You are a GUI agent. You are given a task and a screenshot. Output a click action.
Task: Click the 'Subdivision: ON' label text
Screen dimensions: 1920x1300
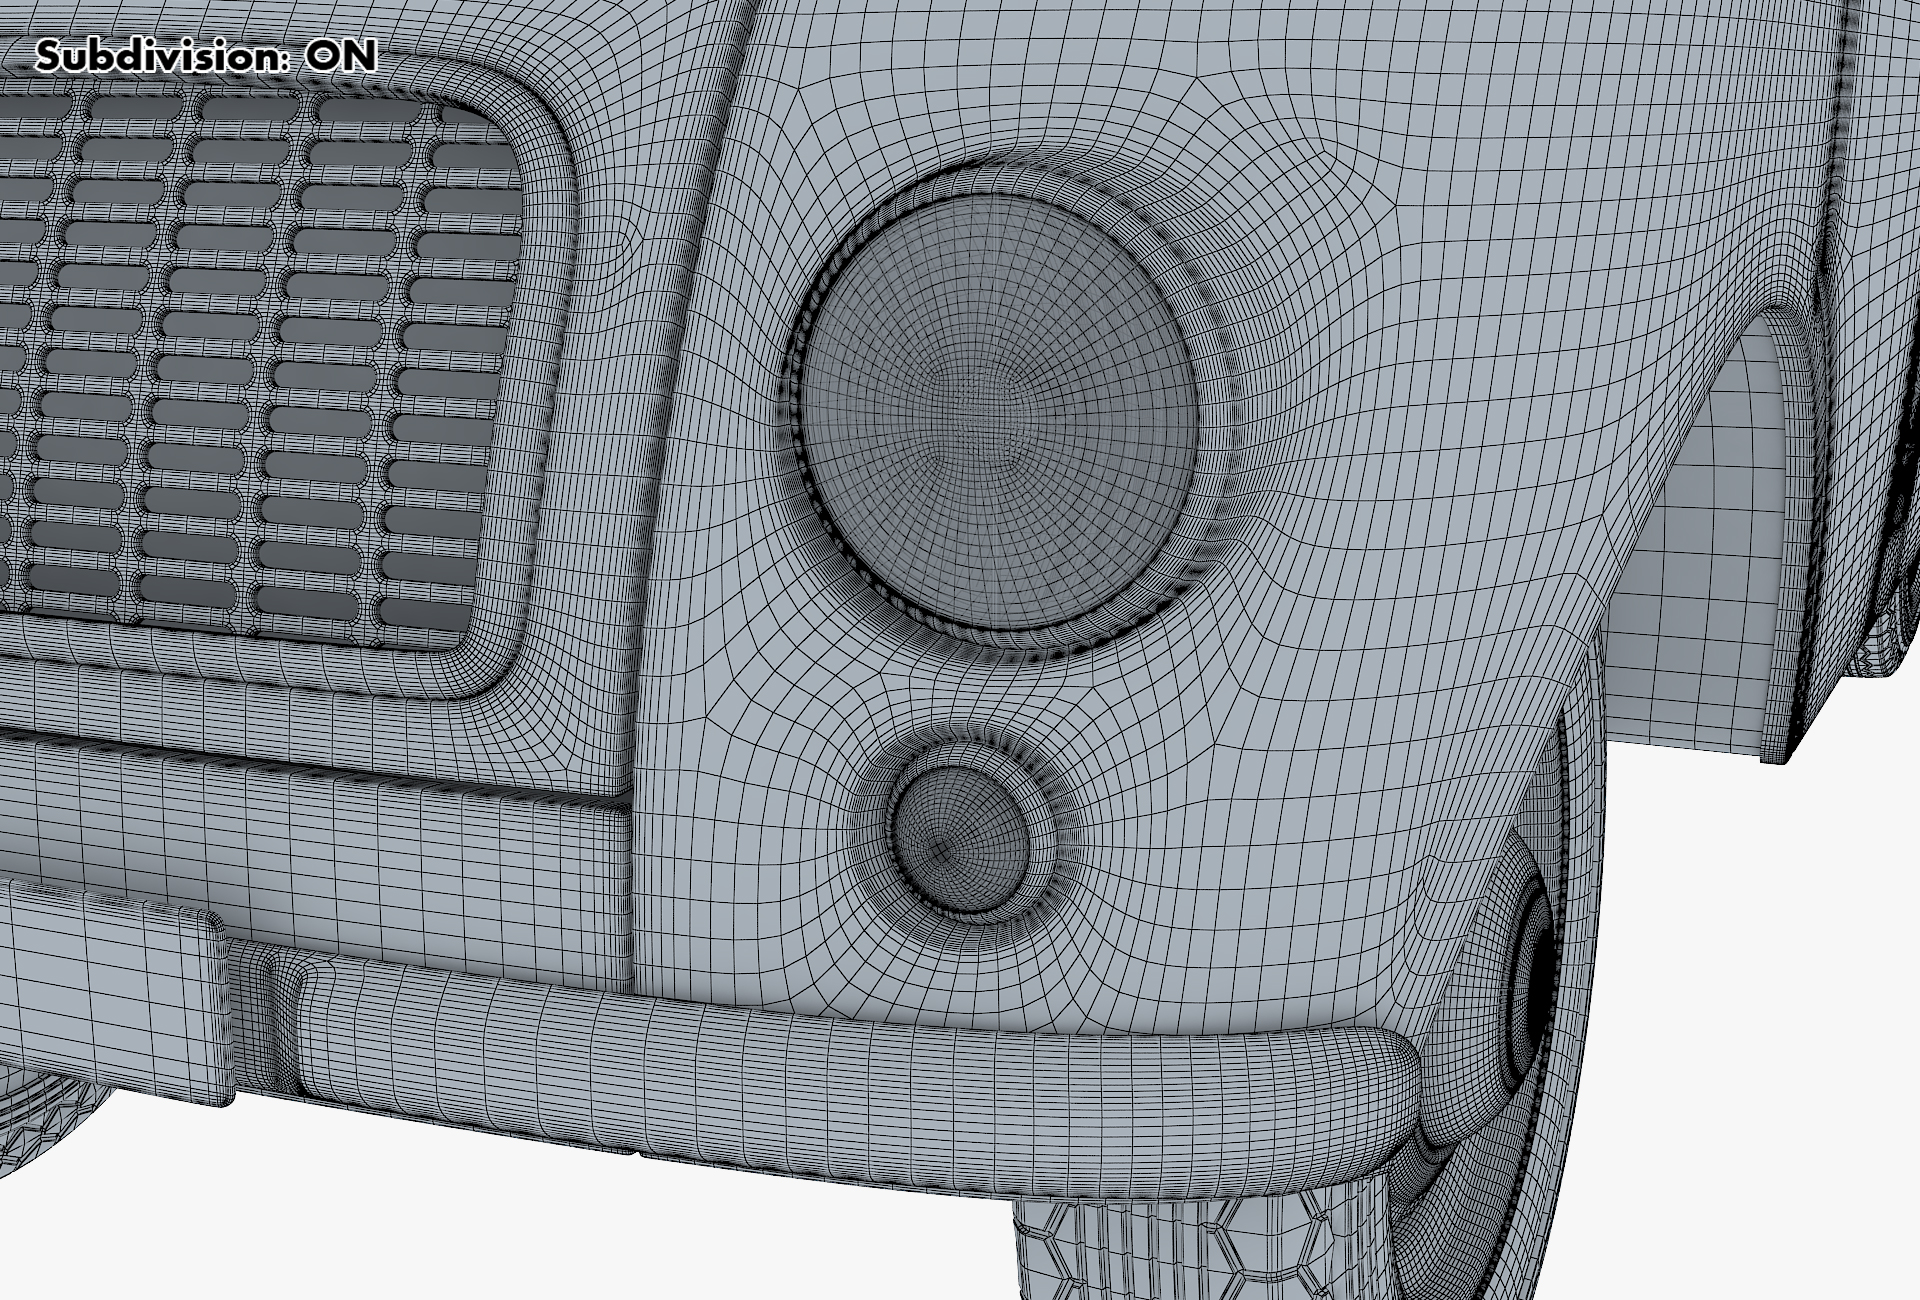coord(206,57)
